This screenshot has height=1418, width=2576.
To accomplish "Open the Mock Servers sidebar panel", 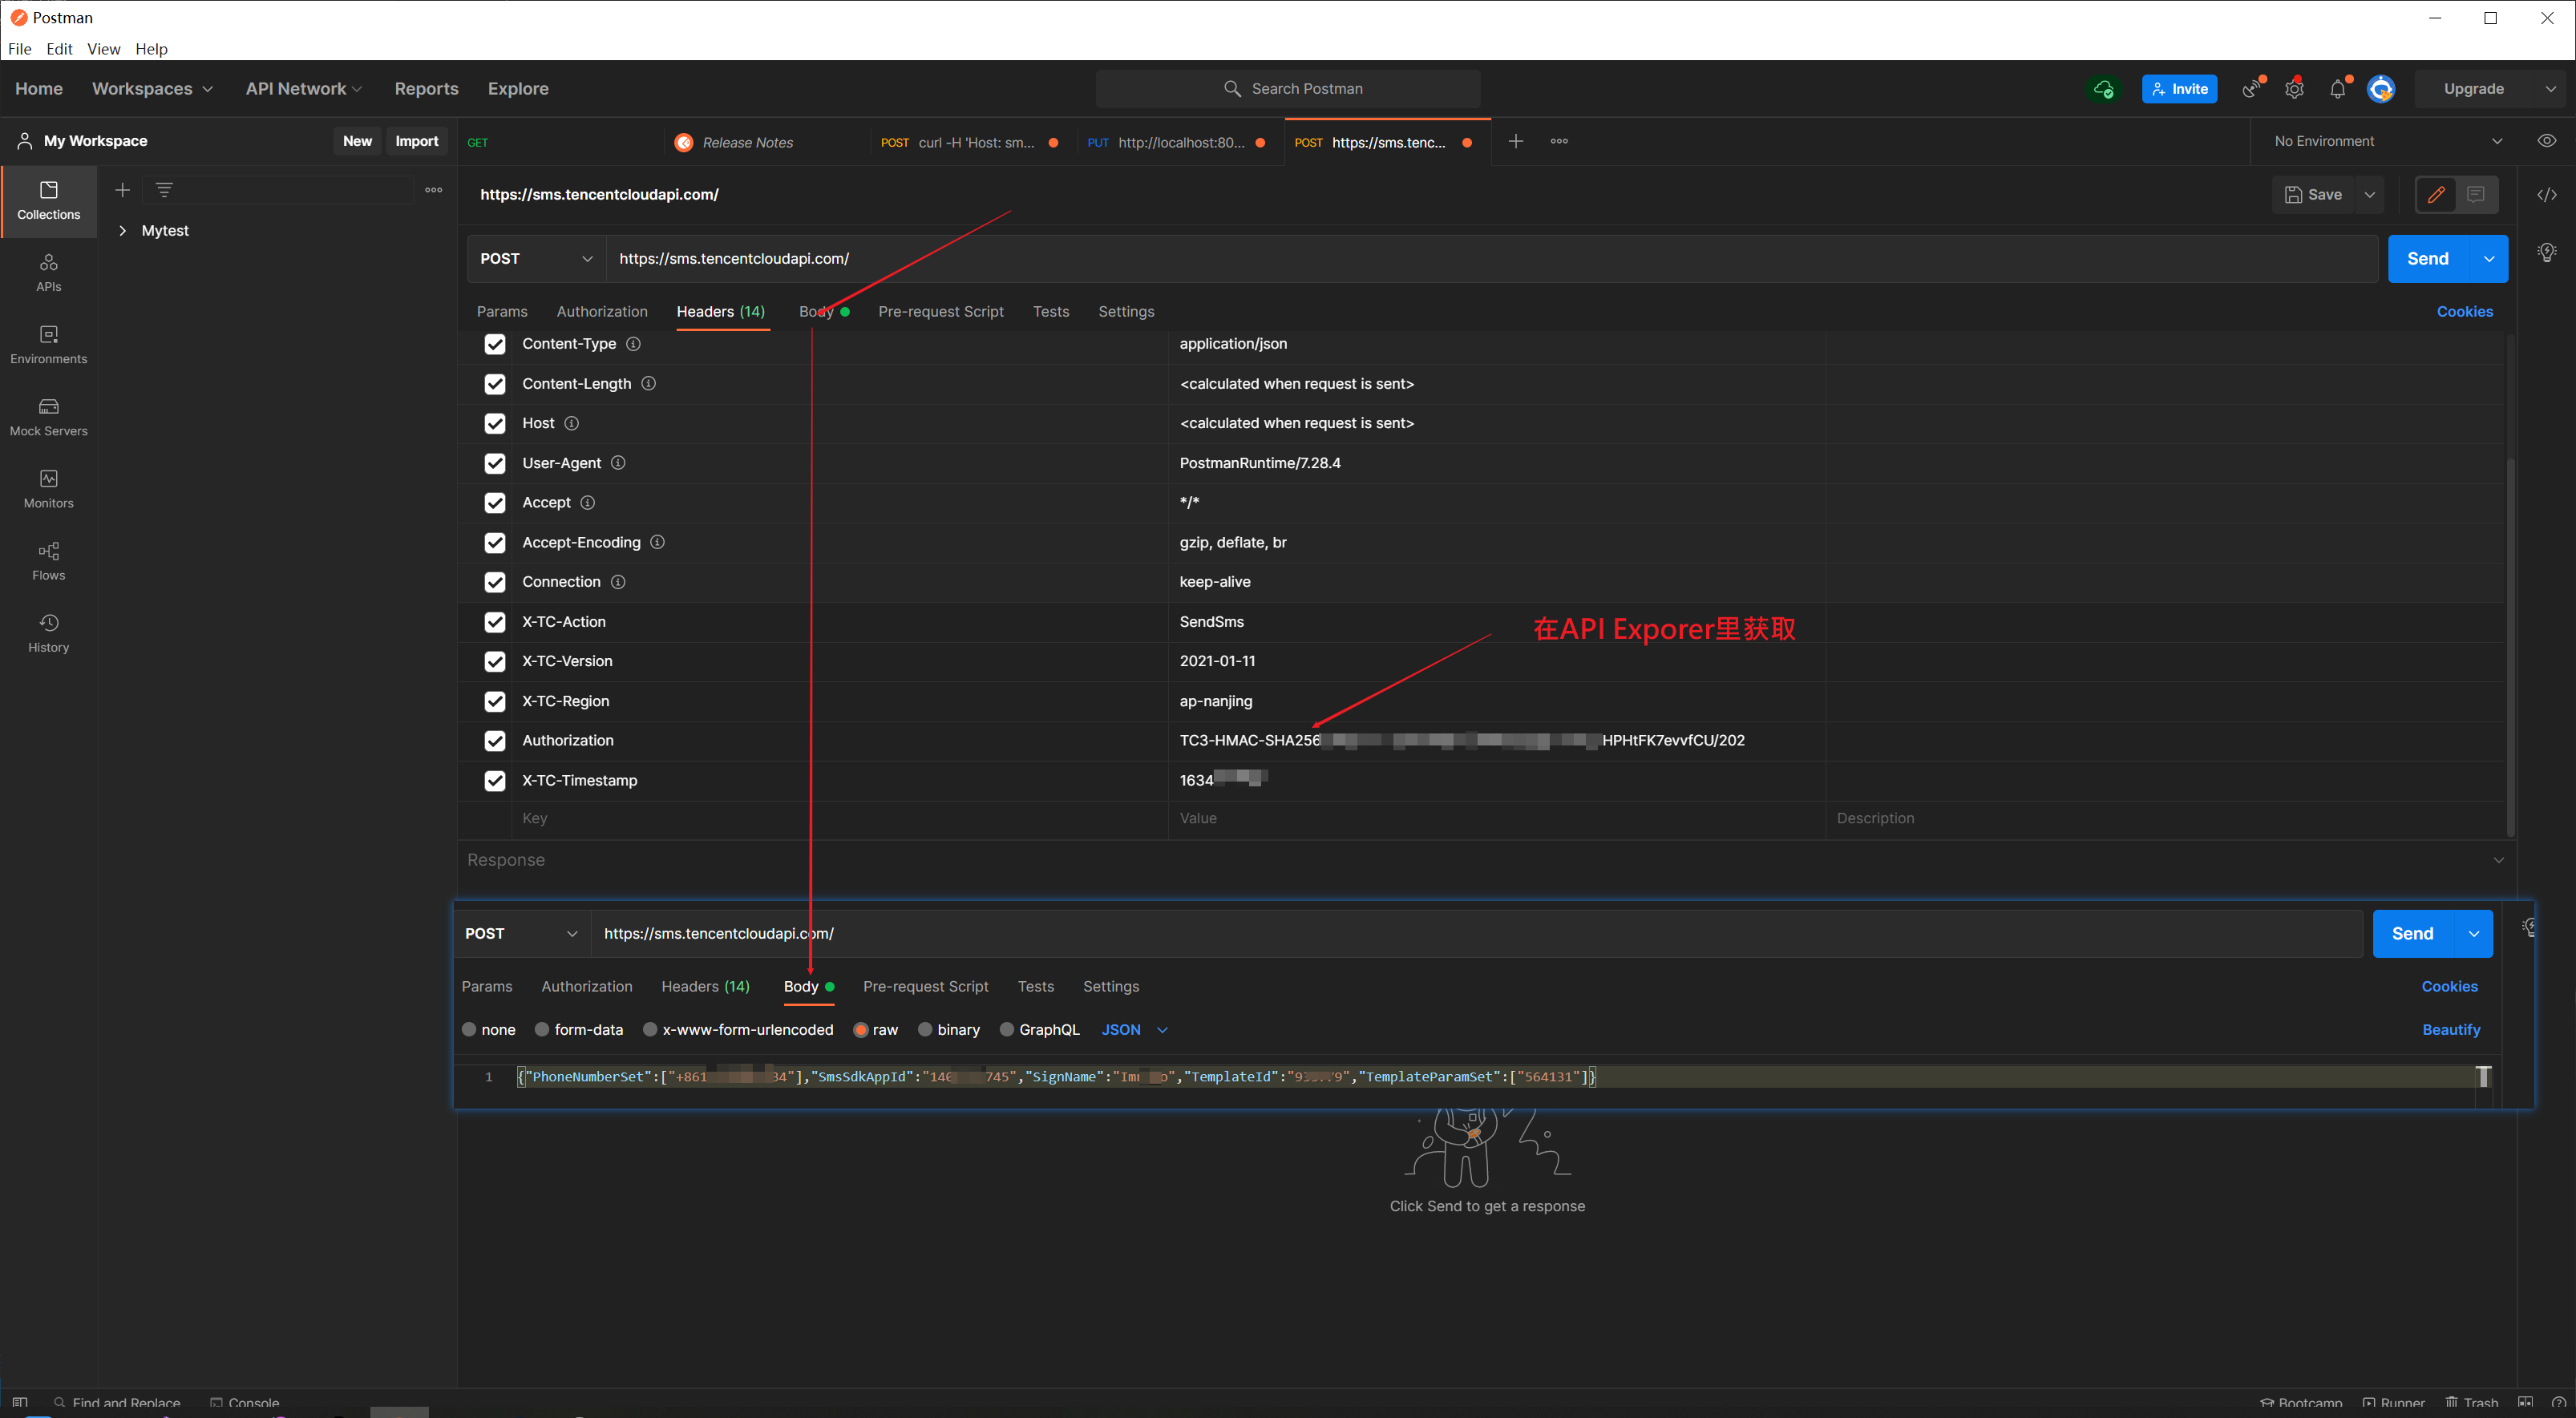I will point(48,416).
